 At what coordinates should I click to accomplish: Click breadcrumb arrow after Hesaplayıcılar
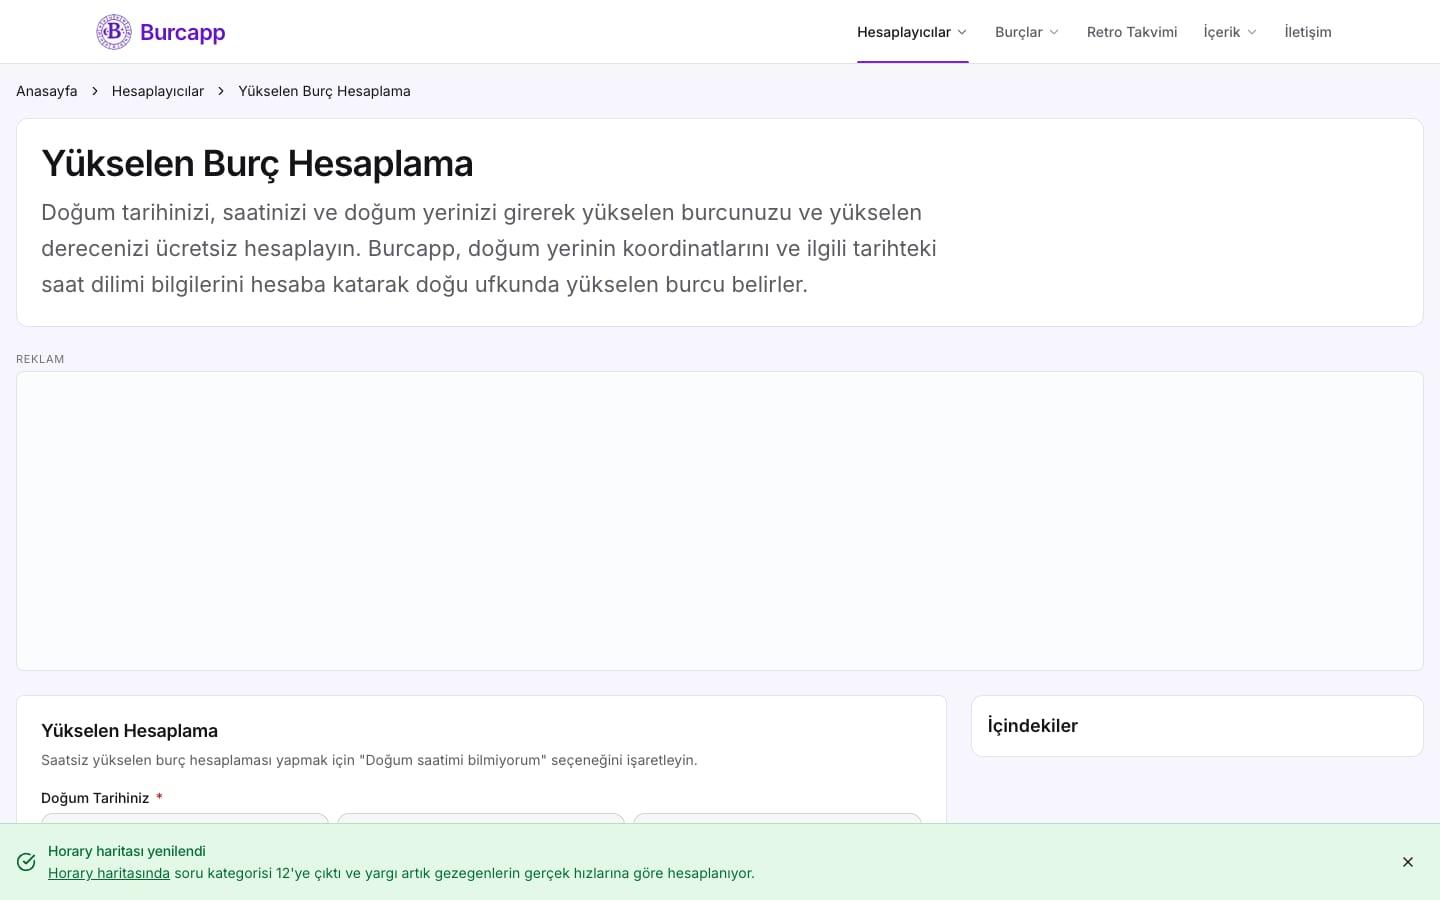click(x=221, y=91)
